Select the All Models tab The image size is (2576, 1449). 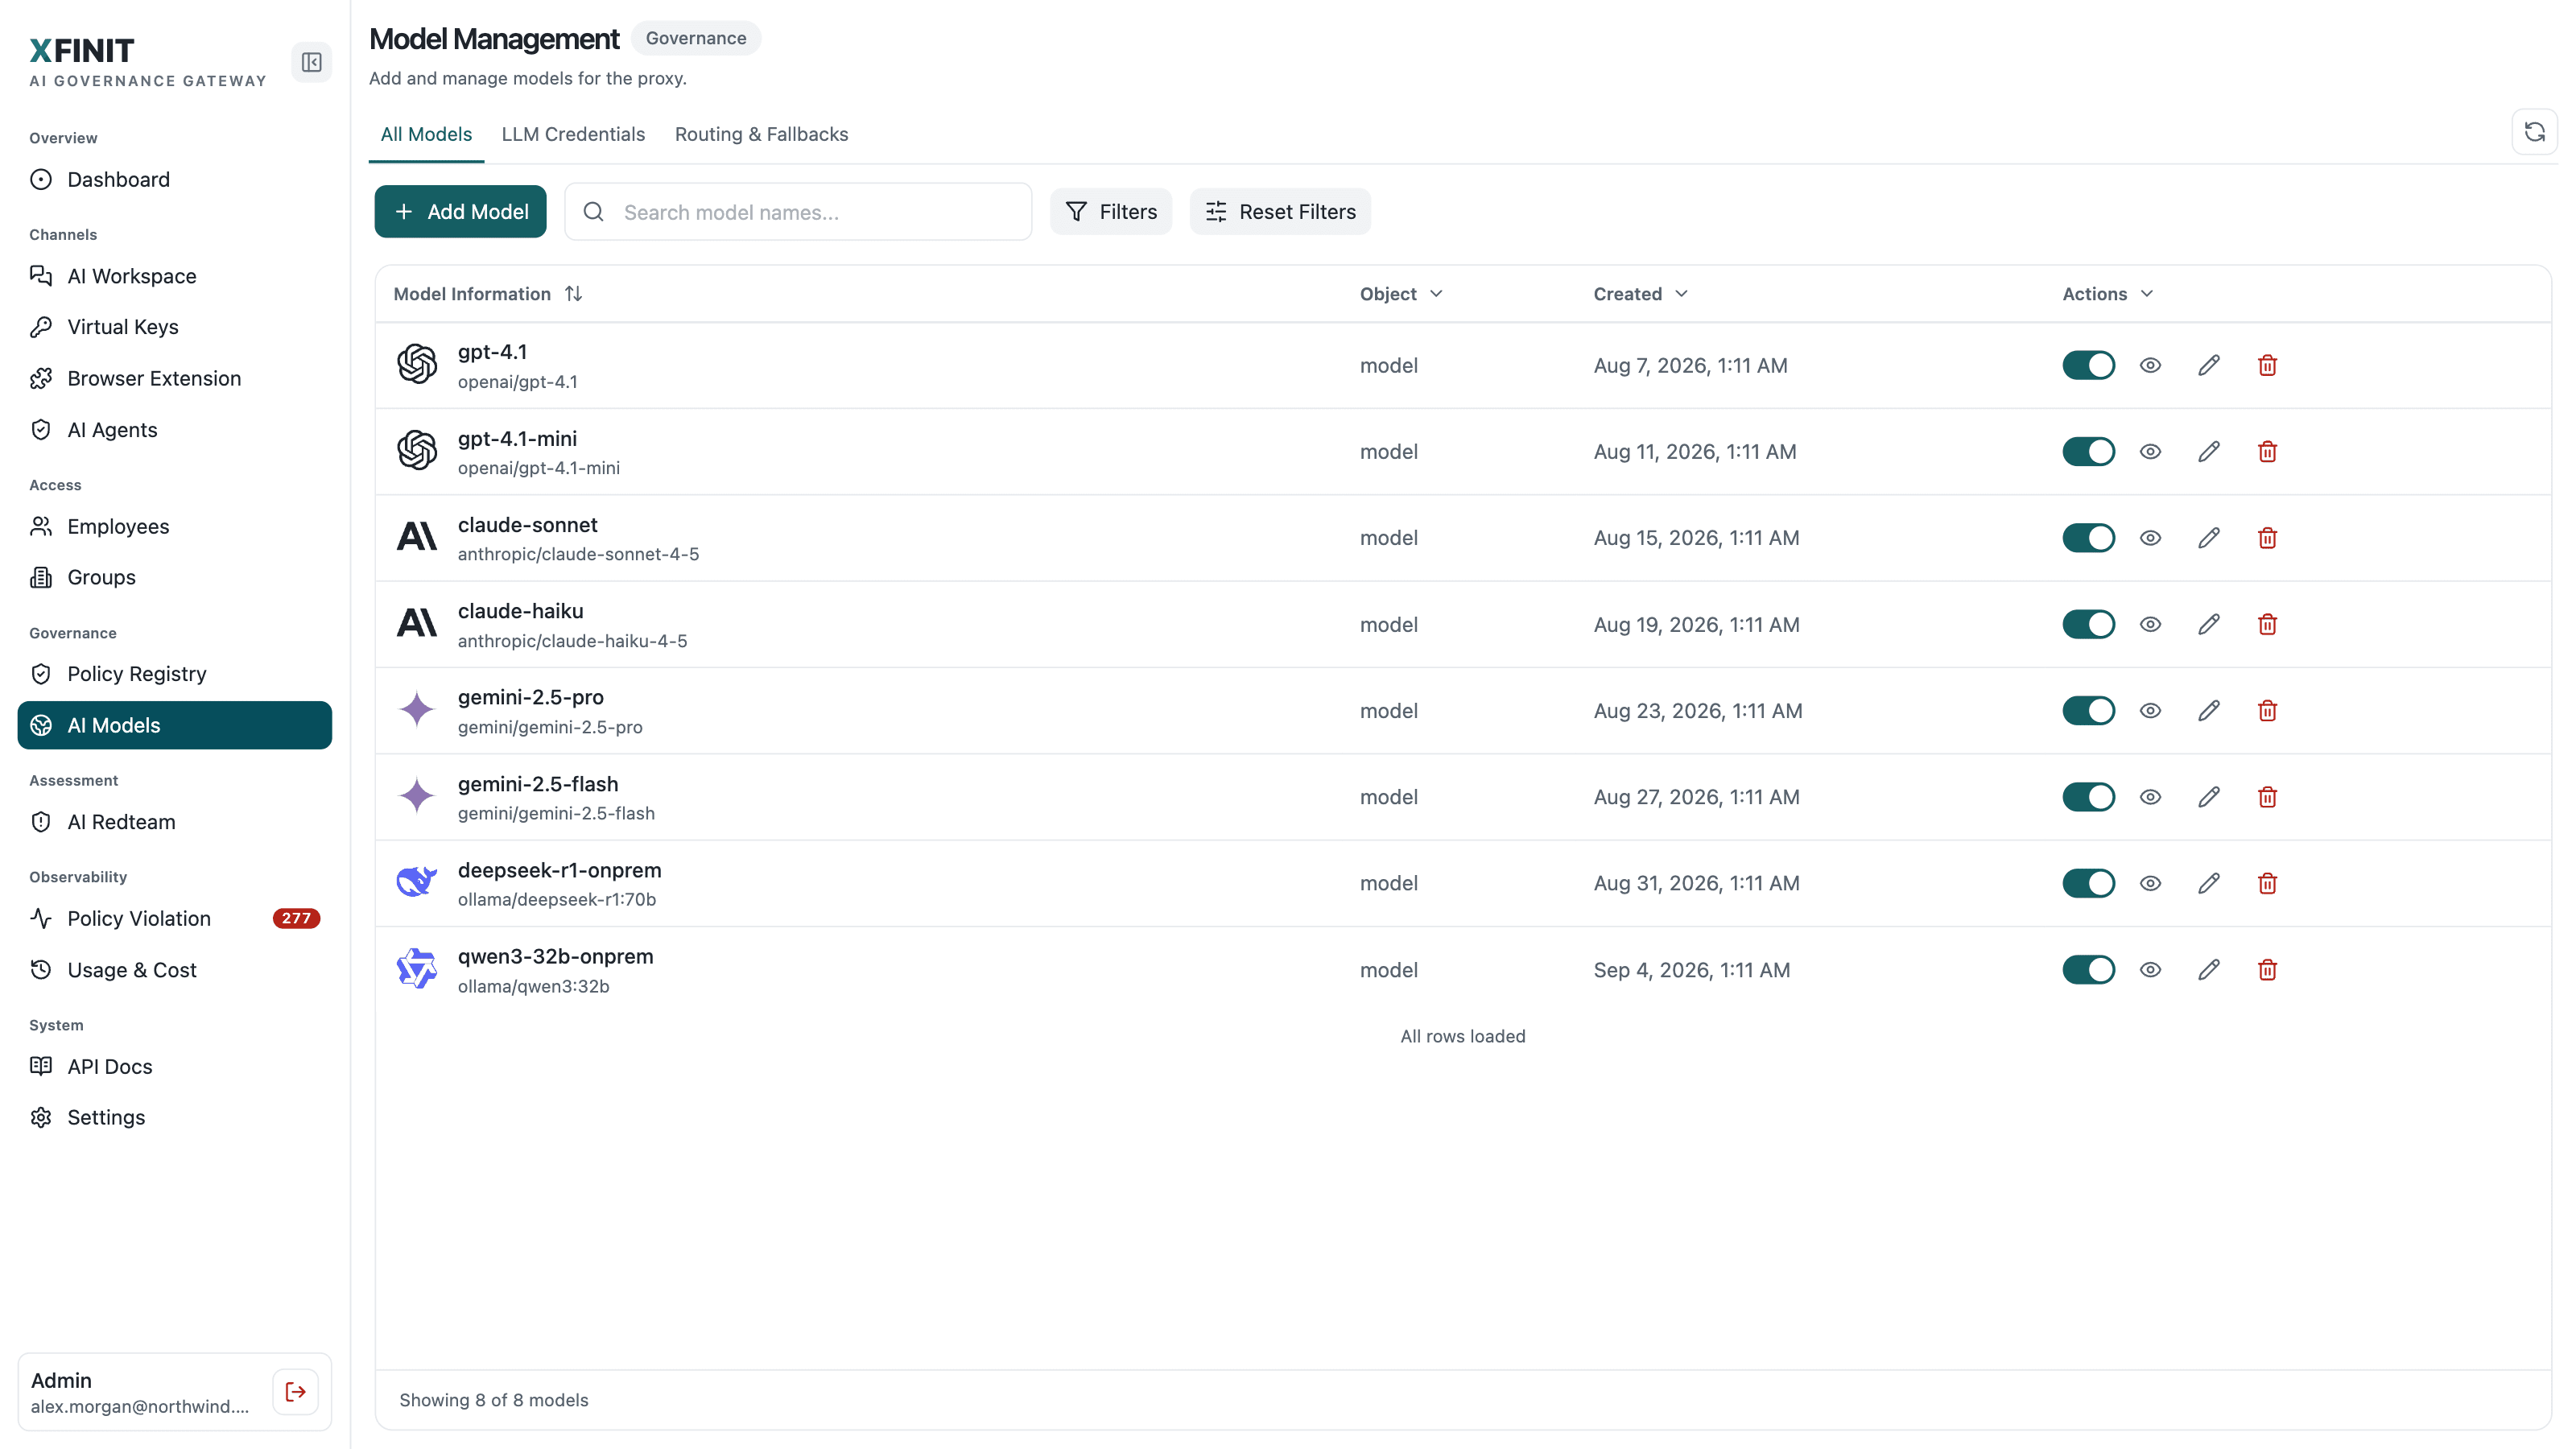(x=426, y=134)
